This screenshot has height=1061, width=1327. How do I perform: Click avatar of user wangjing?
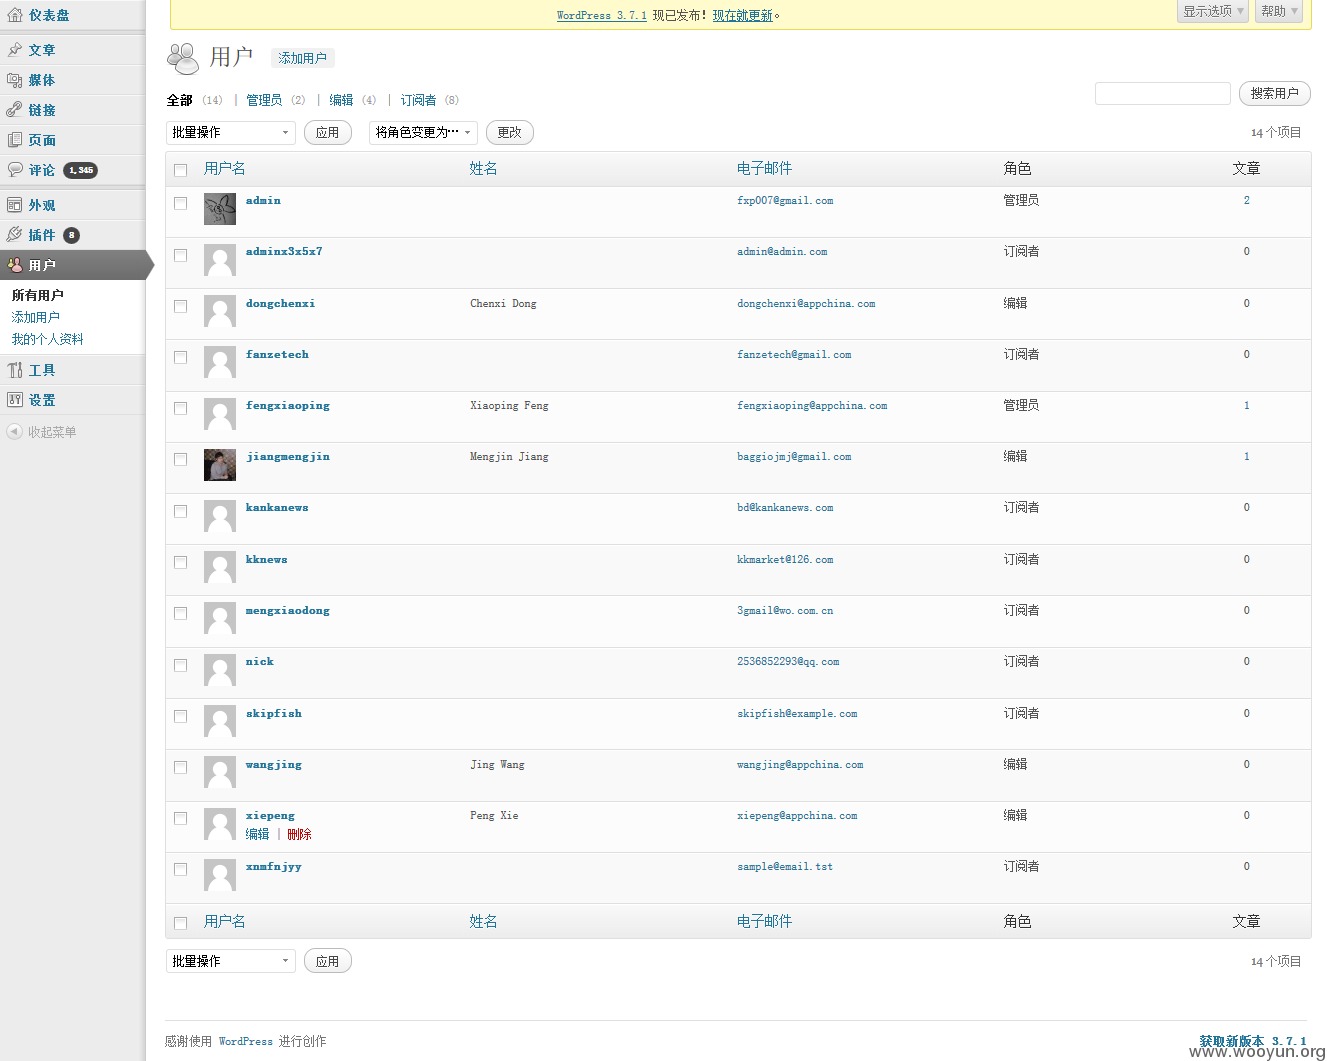click(x=220, y=772)
